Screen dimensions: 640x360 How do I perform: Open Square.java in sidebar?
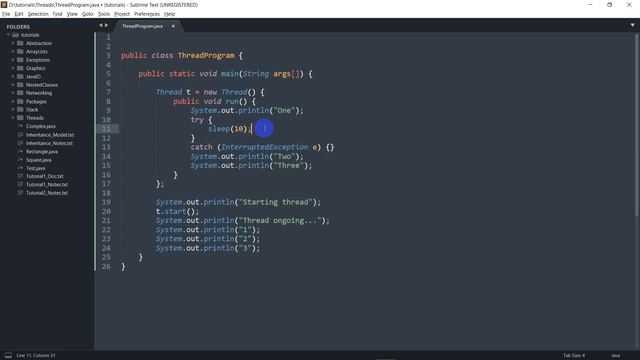tap(38, 160)
